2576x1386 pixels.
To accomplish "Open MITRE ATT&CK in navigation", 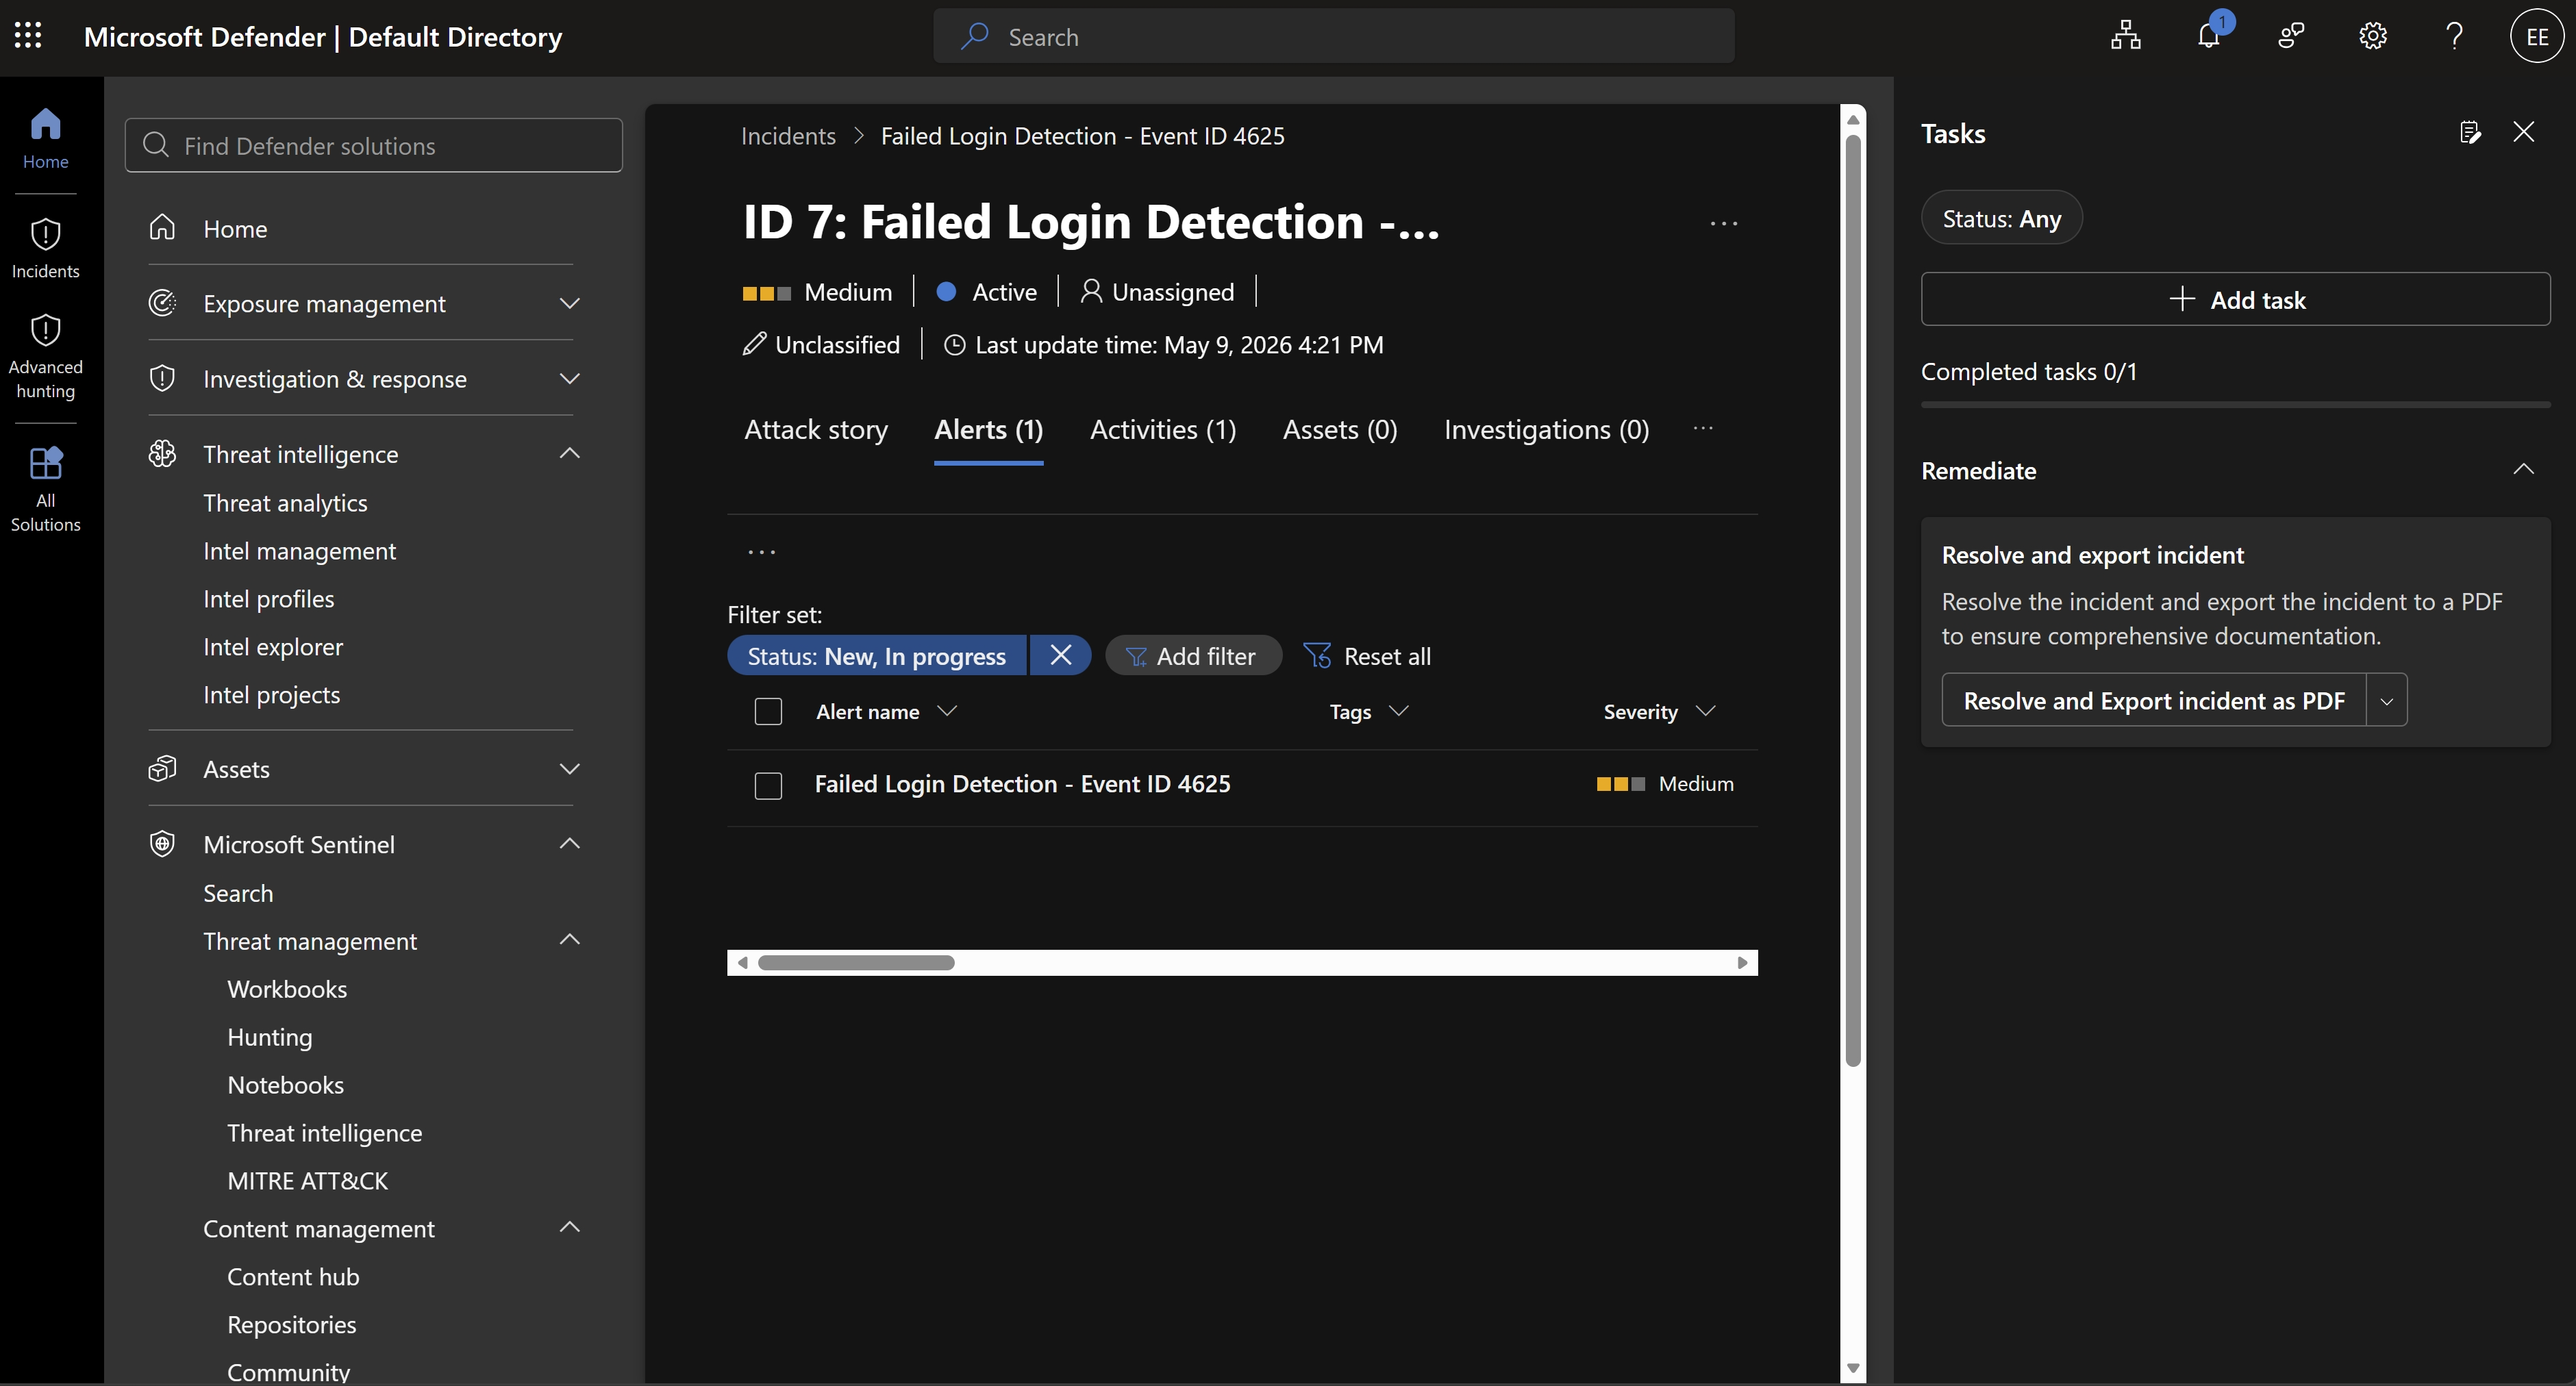I will point(308,1180).
